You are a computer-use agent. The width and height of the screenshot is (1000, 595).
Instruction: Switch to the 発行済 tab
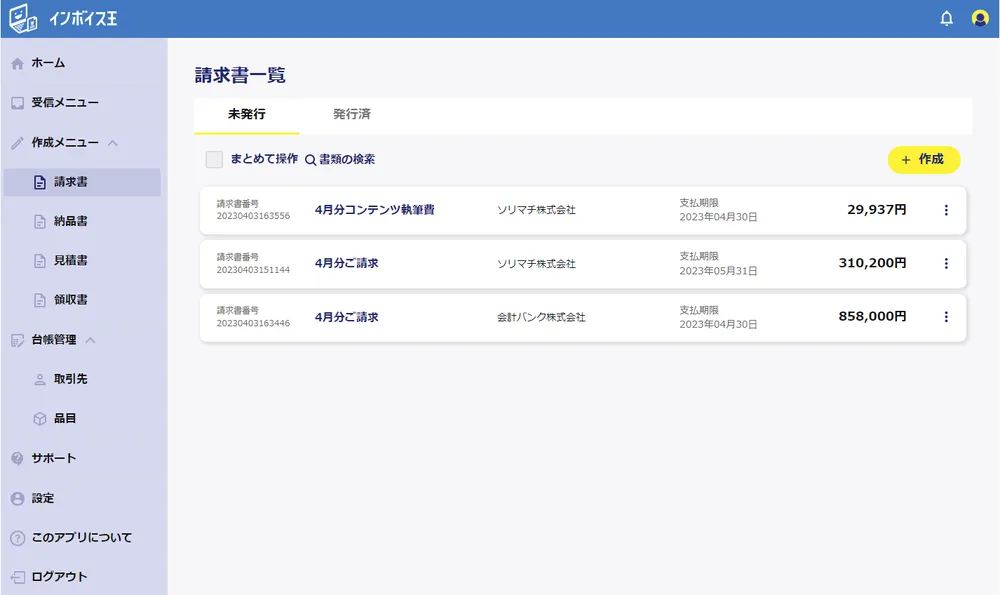coord(352,115)
